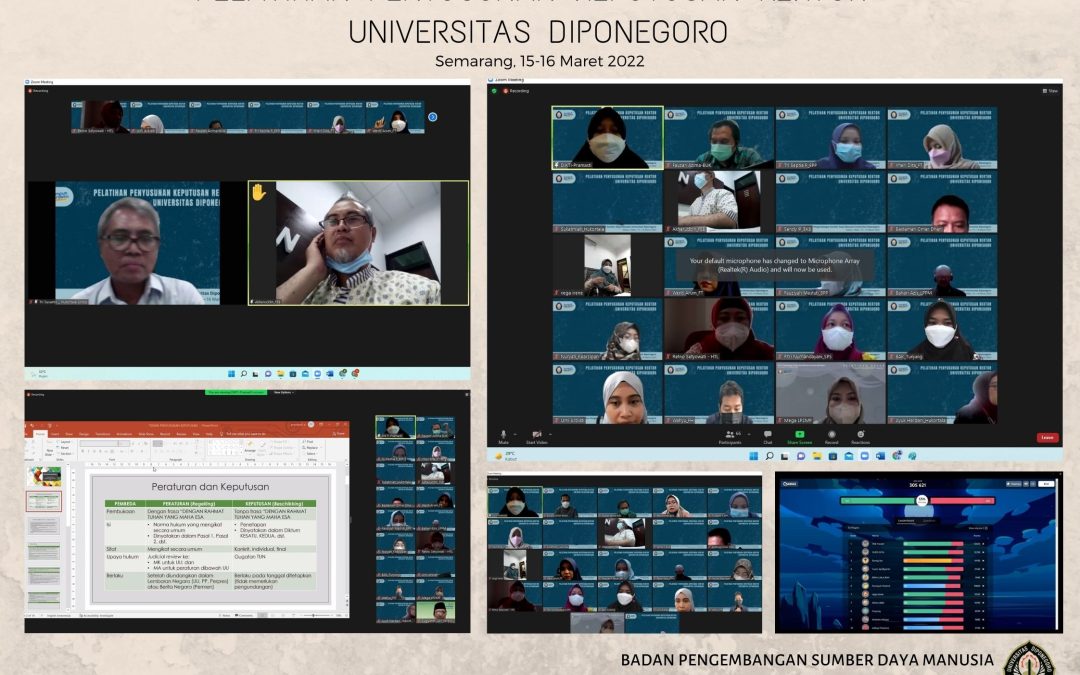Image resolution: width=1080 pixels, height=675 pixels.
Task: Open File Explorer from the gallery window taskbar
Action: click(x=817, y=456)
